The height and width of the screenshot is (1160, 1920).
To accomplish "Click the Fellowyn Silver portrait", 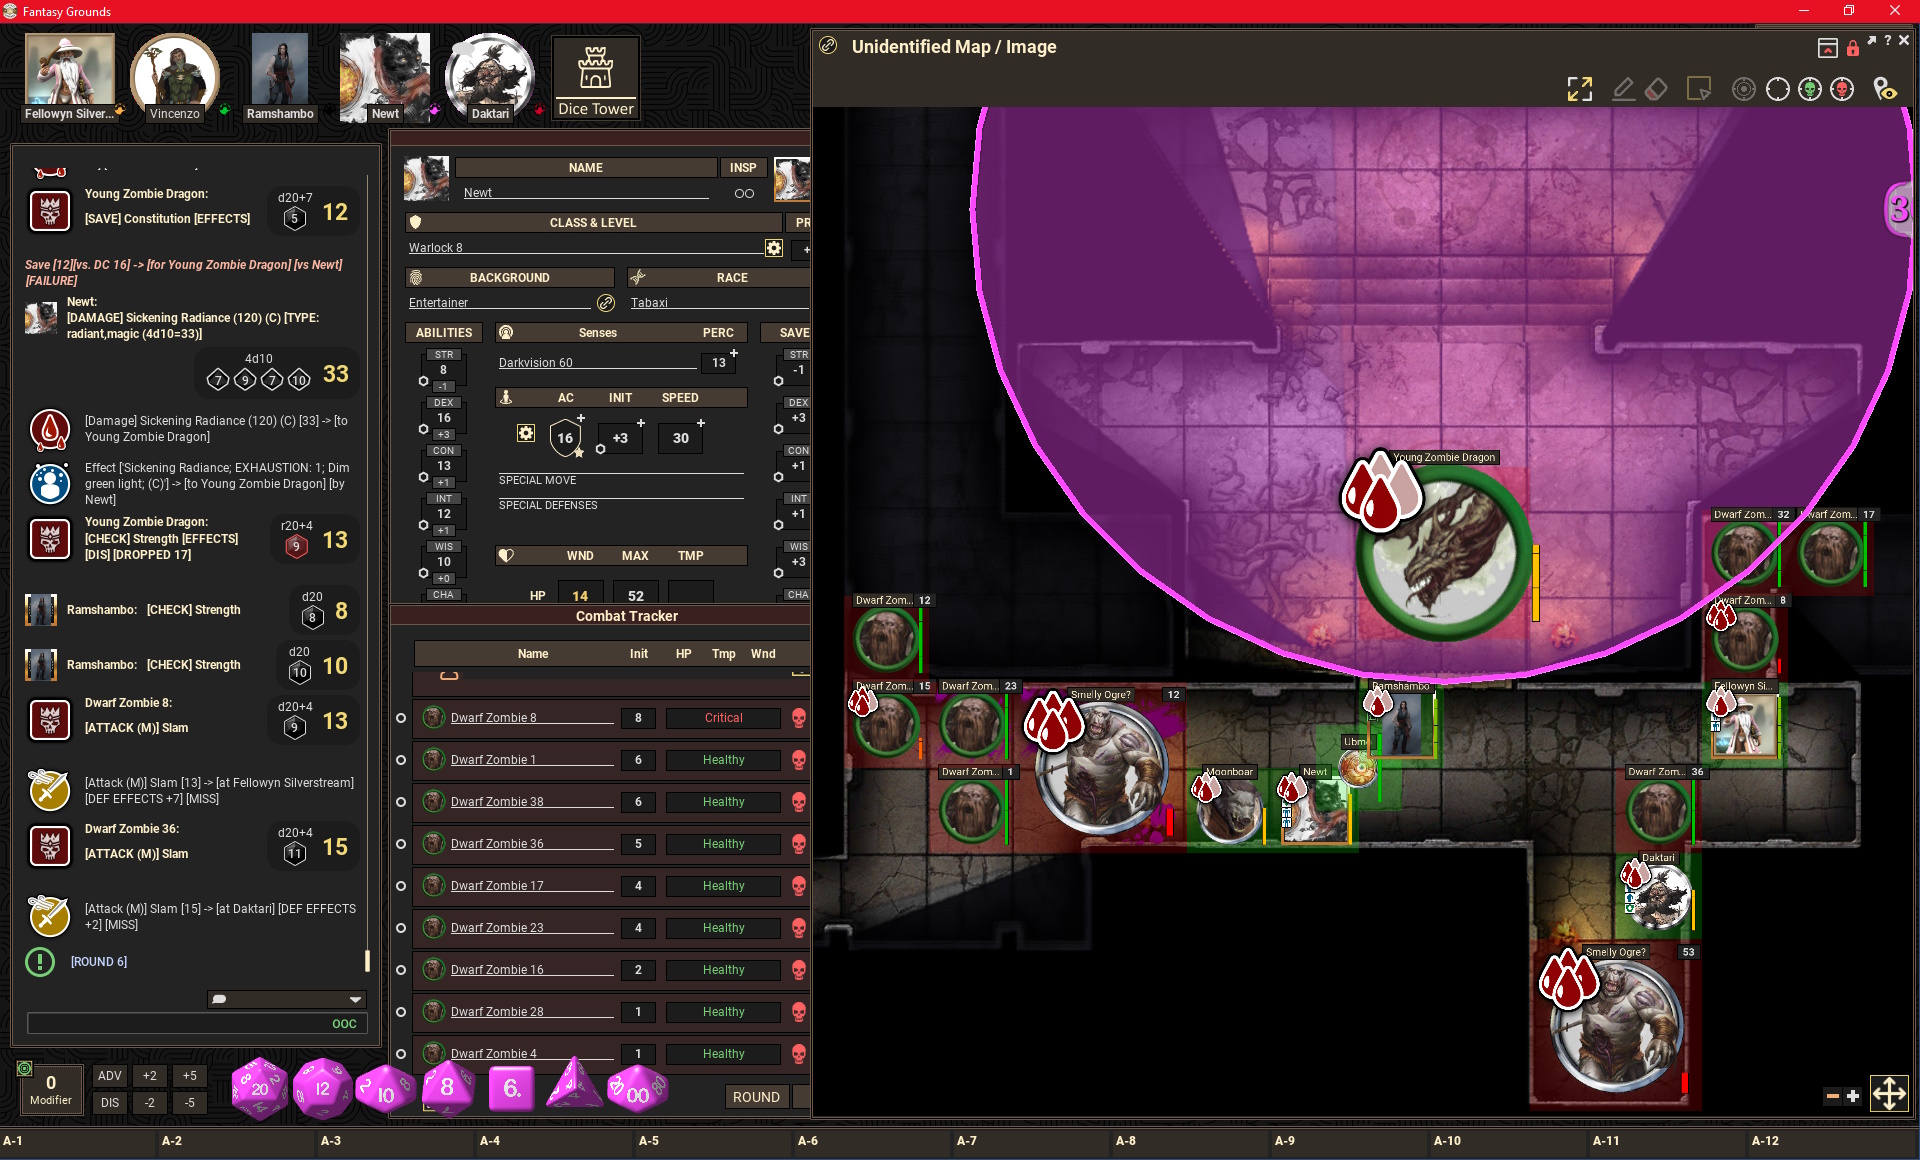I will (x=69, y=70).
